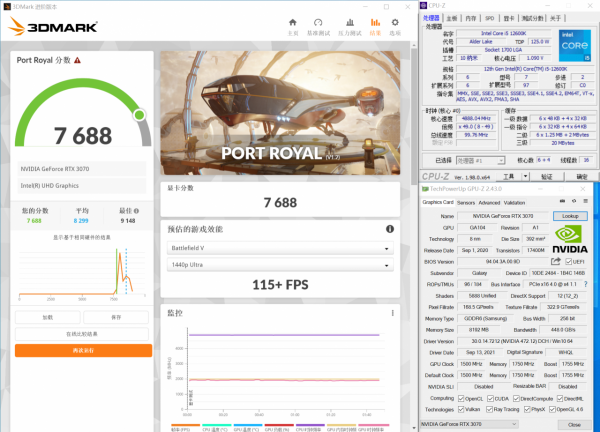
Task: Click the info icon next to 最佳 score
Action: (x=137, y=211)
